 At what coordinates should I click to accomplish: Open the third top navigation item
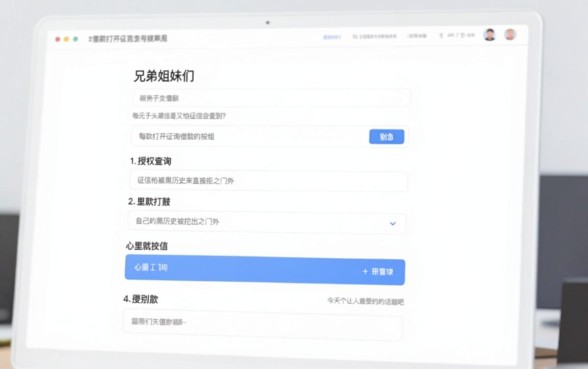(417, 36)
